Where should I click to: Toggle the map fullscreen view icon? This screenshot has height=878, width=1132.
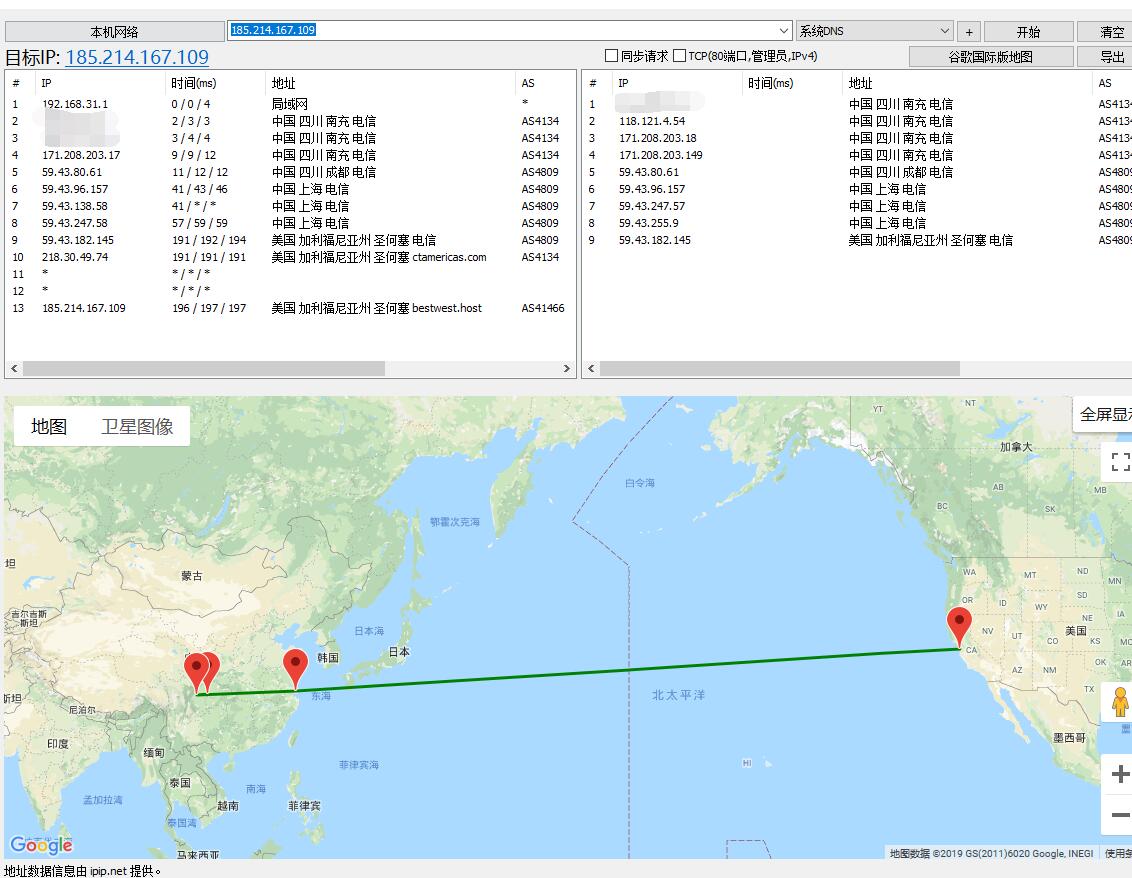coord(1120,462)
